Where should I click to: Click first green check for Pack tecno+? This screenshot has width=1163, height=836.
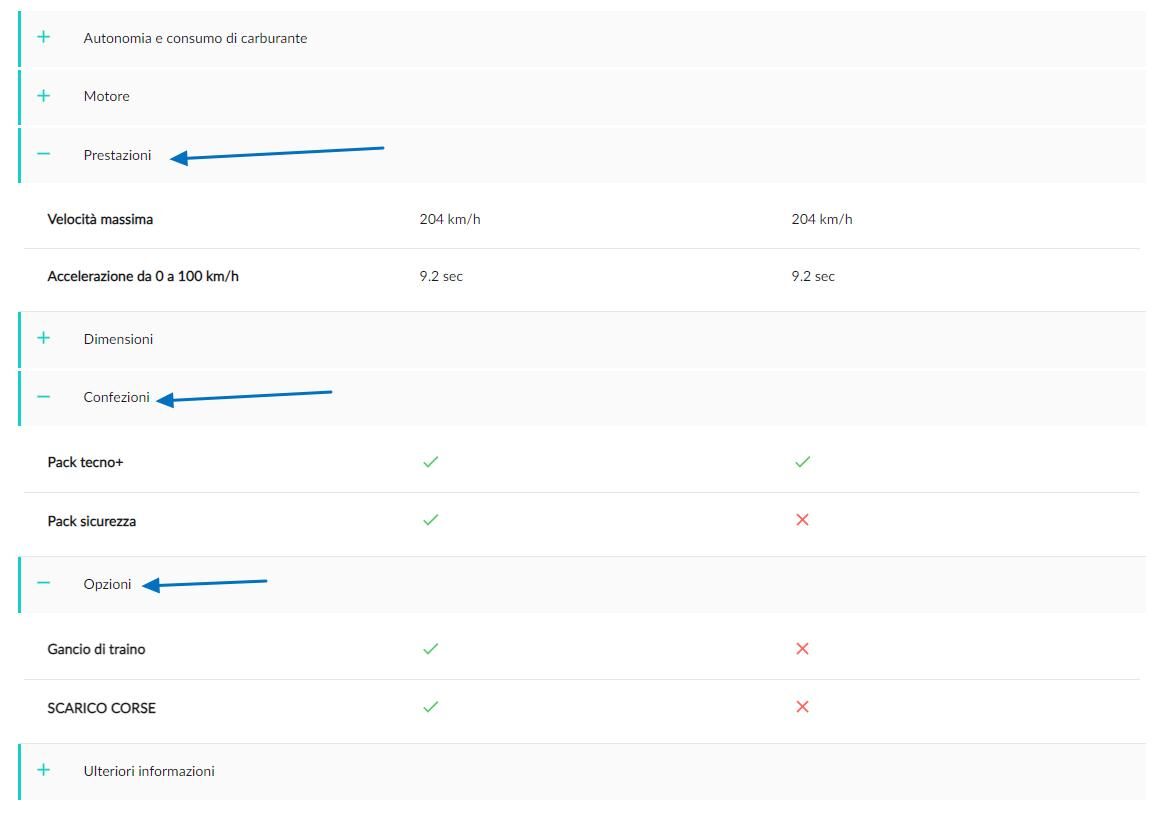[430, 461]
